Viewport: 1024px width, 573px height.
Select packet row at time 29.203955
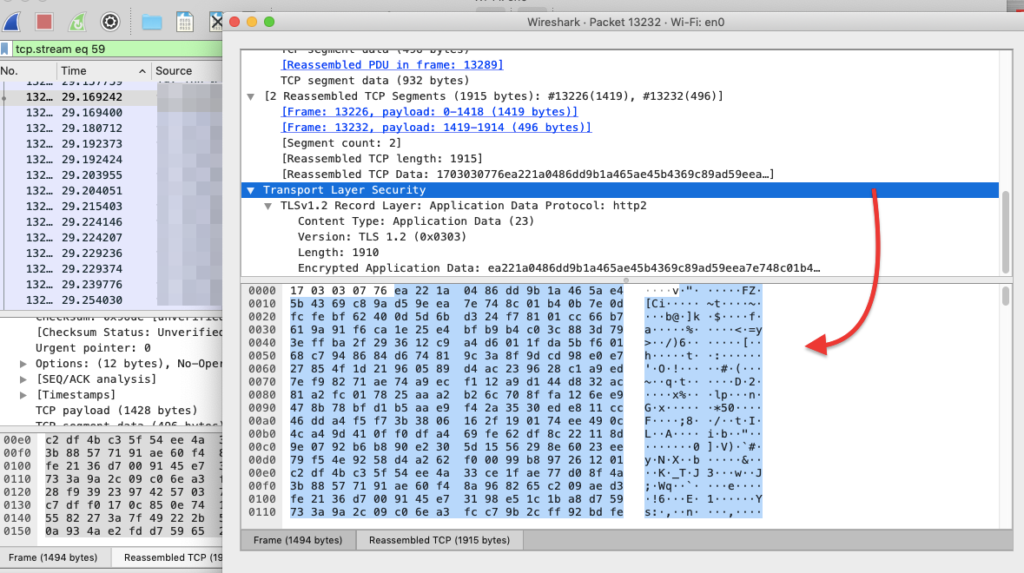point(111,175)
